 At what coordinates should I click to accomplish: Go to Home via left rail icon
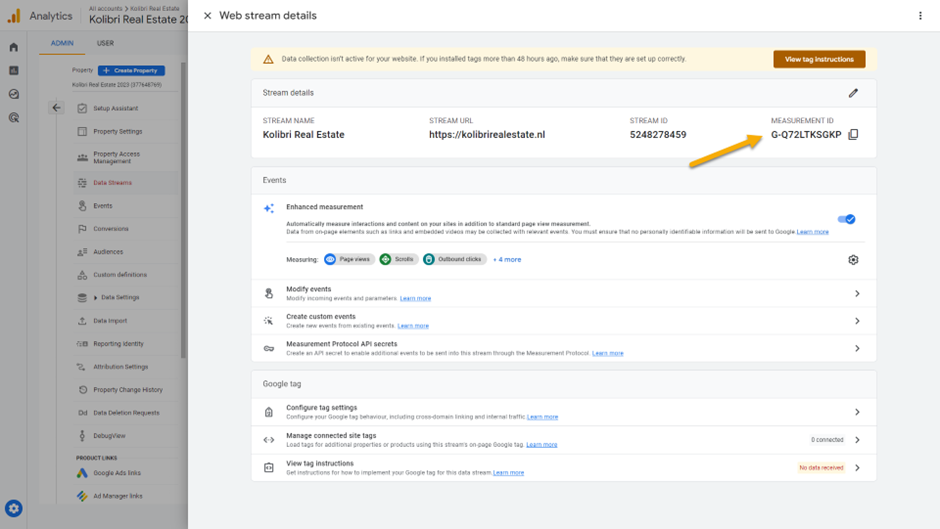pyautogui.click(x=14, y=47)
